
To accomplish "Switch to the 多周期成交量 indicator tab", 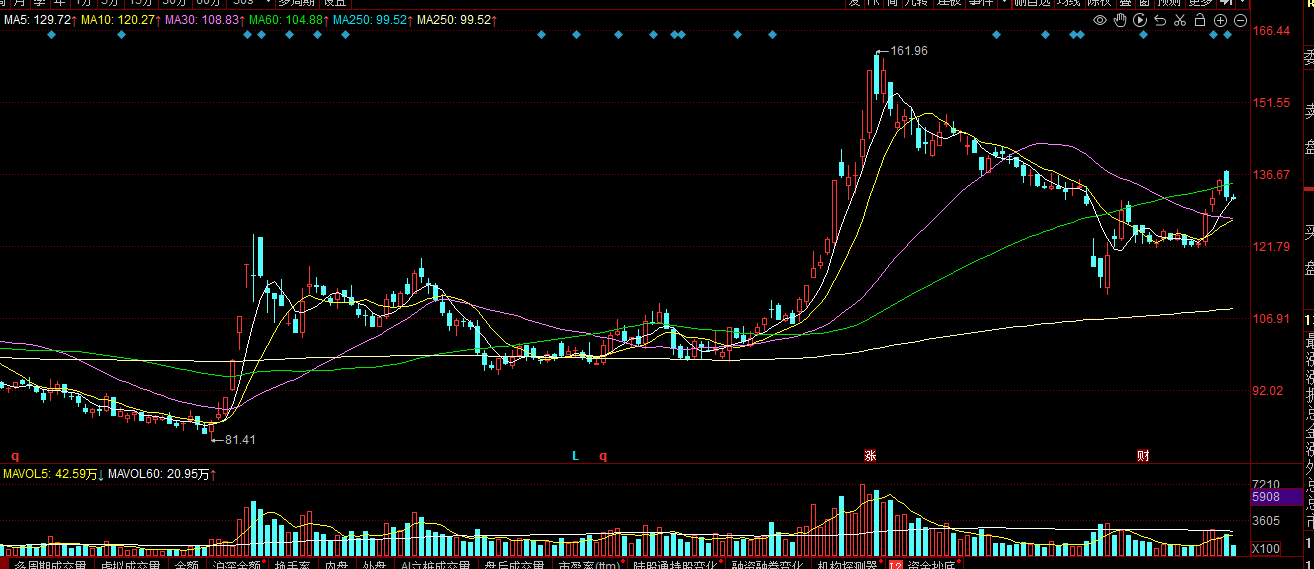I will [50, 564].
